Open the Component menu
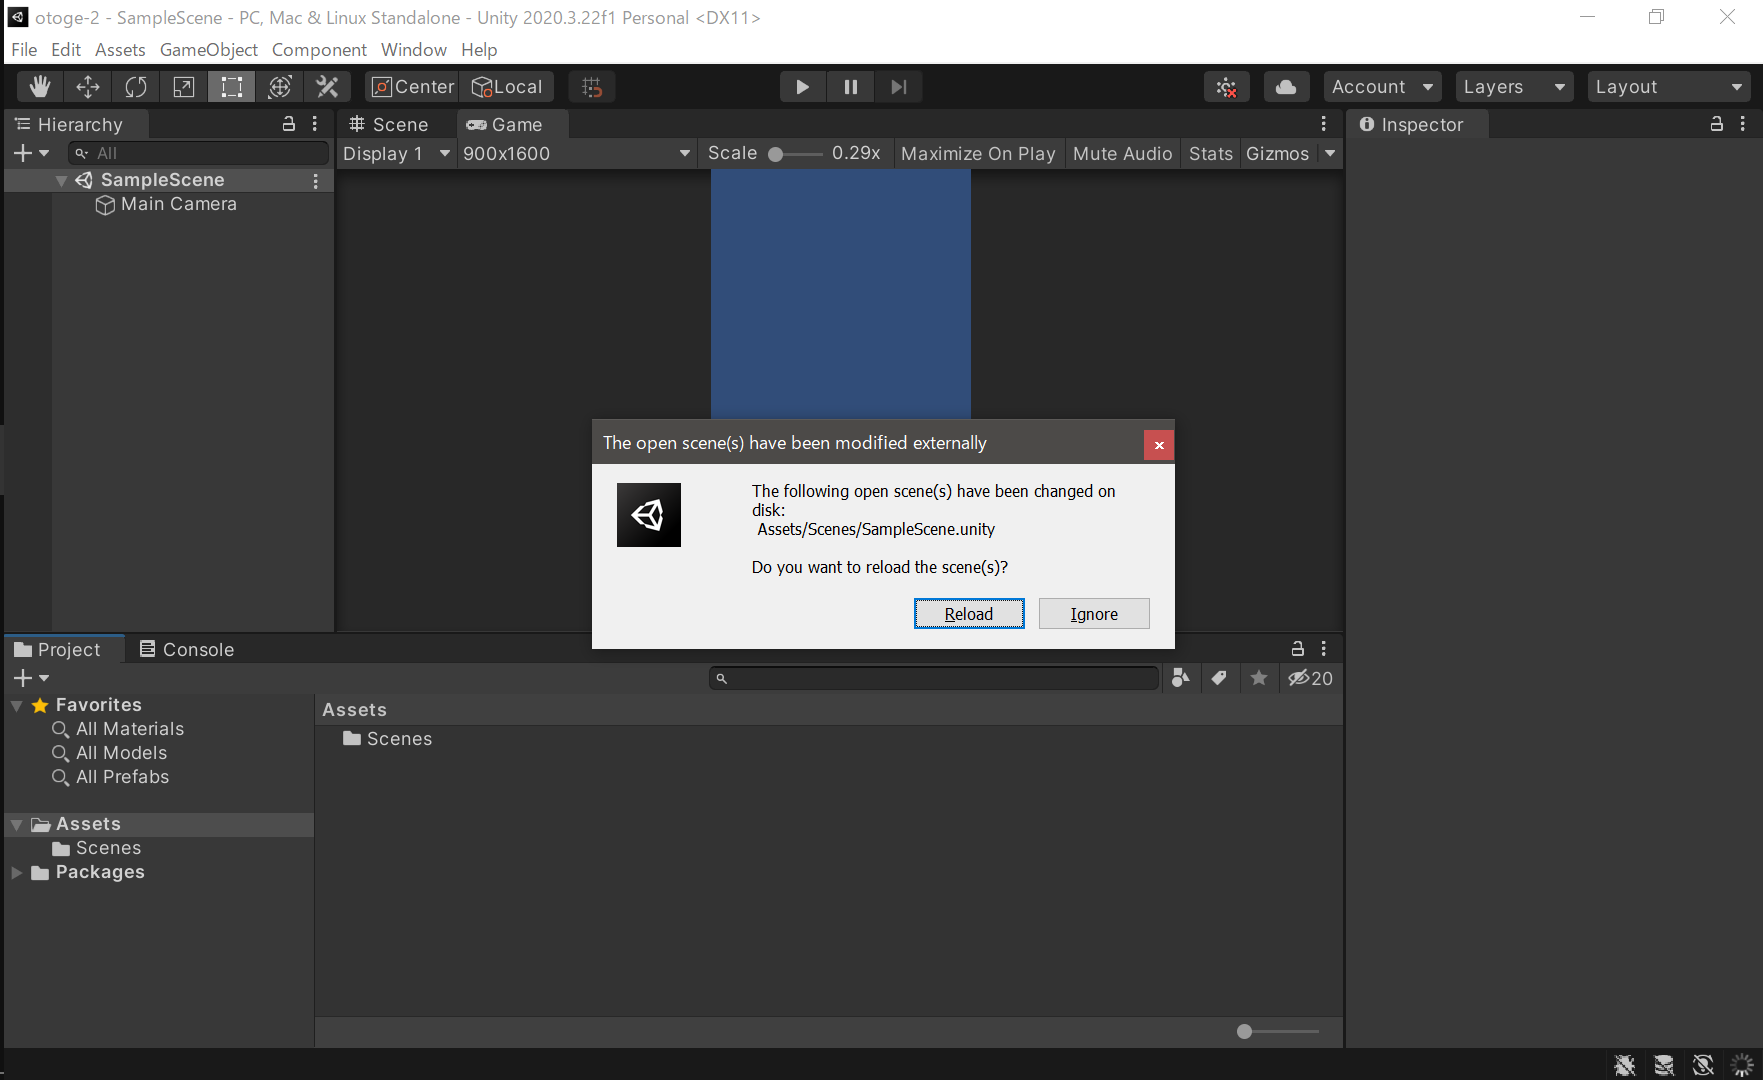This screenshot has height=1080, width=1763. tap(319, 49)
